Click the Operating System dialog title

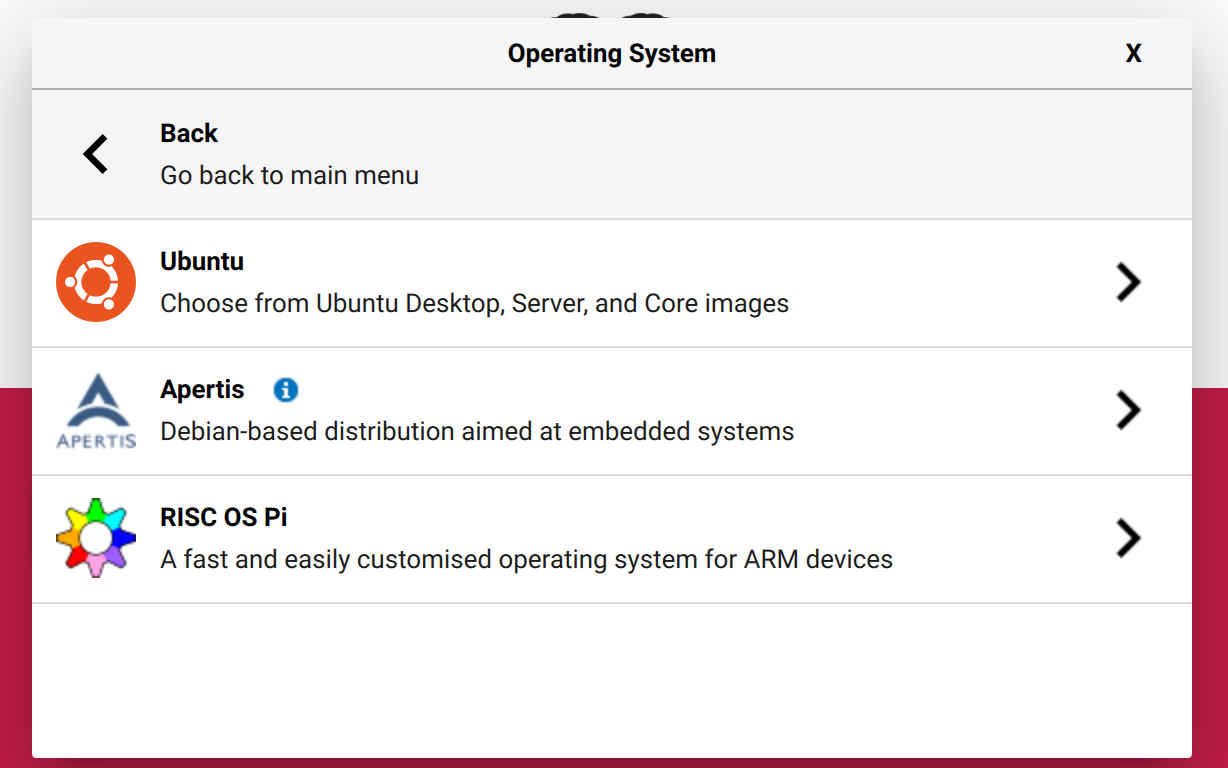(x=611, y=53)
